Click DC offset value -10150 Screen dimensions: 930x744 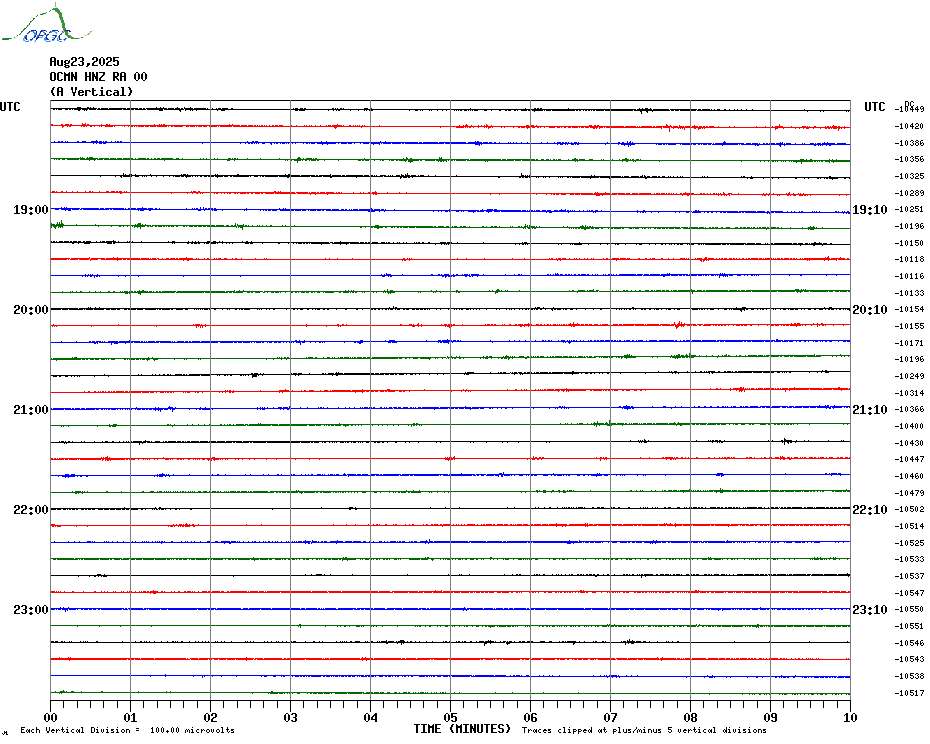pos(910,243)
